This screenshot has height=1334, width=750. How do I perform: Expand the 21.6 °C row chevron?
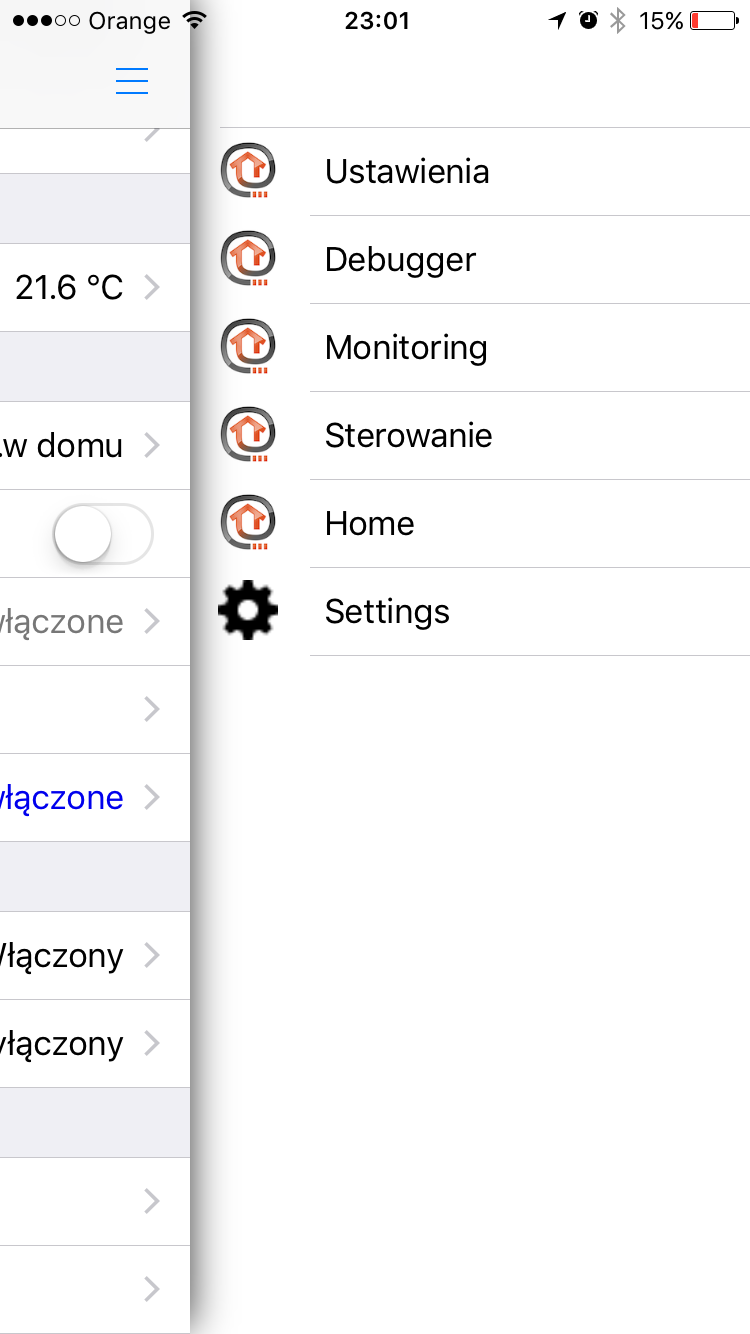(152, 288)
